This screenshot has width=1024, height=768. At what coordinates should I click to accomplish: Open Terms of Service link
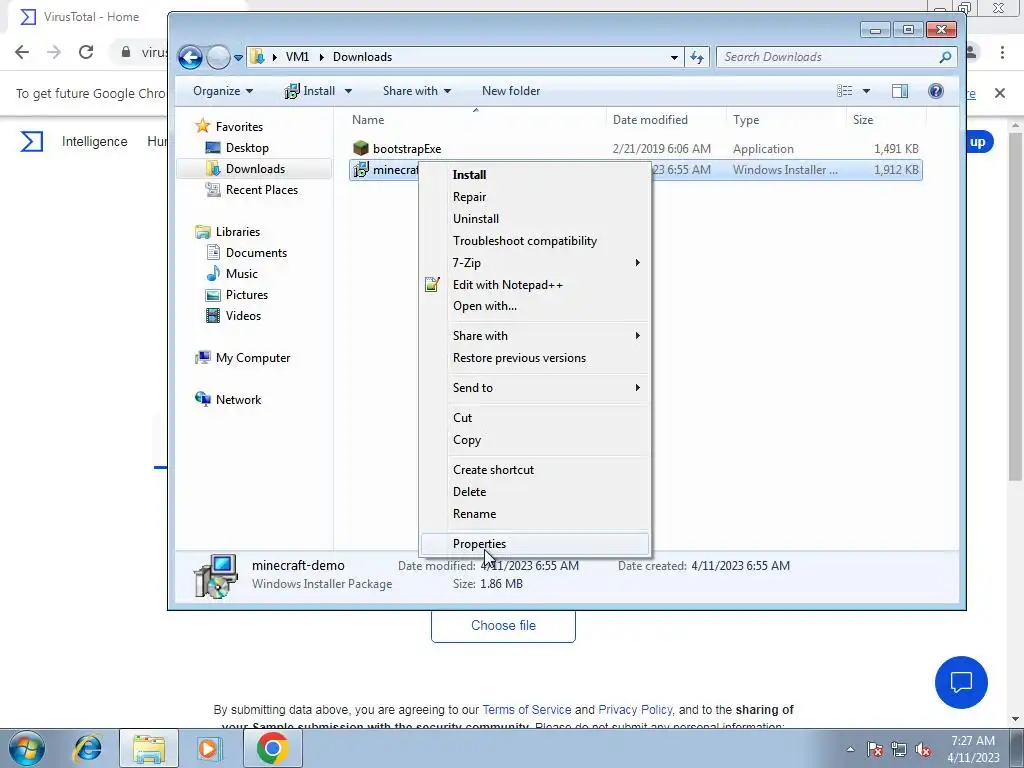point(526,710)
